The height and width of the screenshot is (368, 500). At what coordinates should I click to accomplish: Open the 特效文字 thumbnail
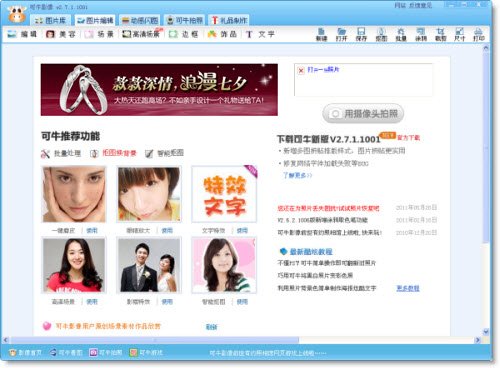(224, 194)
